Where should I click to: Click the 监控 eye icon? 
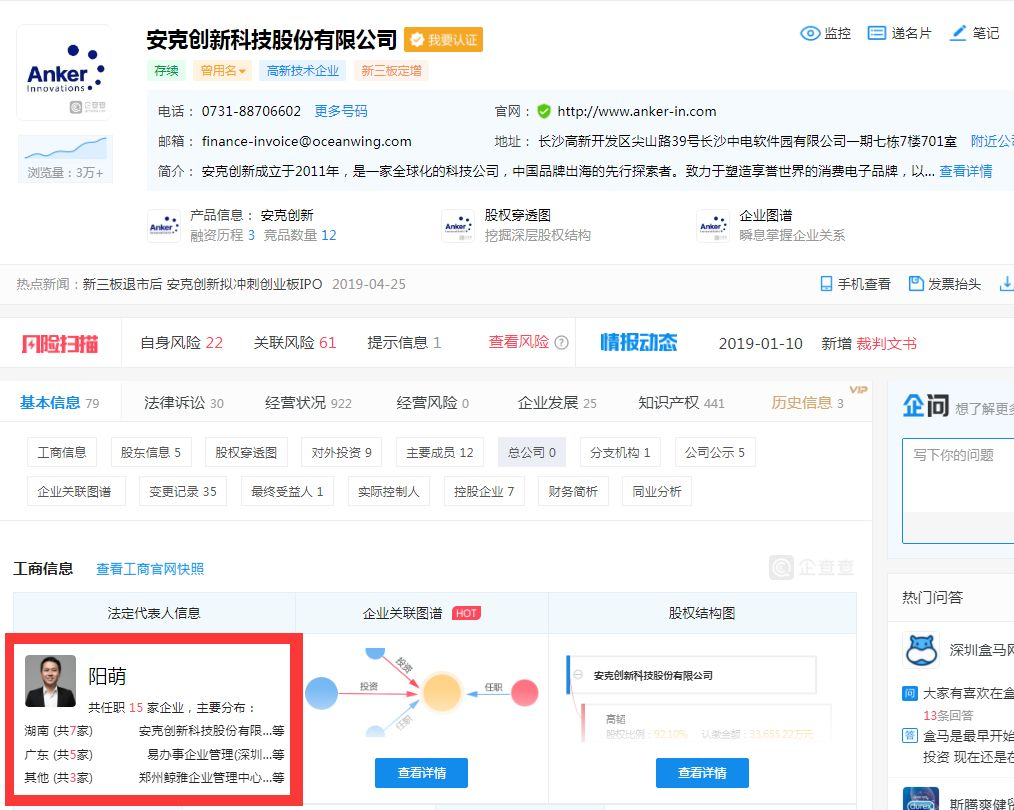(x=810, y=33)
